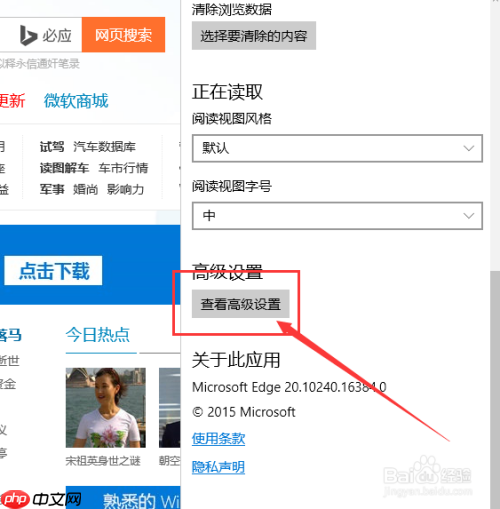Select the 今日热点 tab
This screenshot has width=500, height=509.
point(98,335)
